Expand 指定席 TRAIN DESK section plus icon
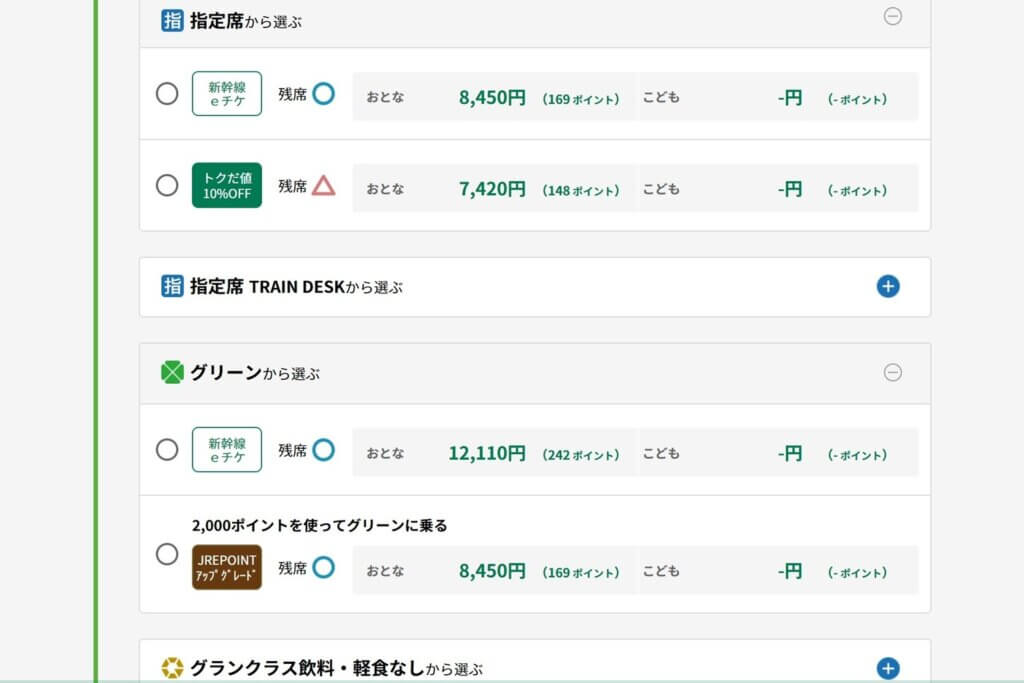 (888, 287)
